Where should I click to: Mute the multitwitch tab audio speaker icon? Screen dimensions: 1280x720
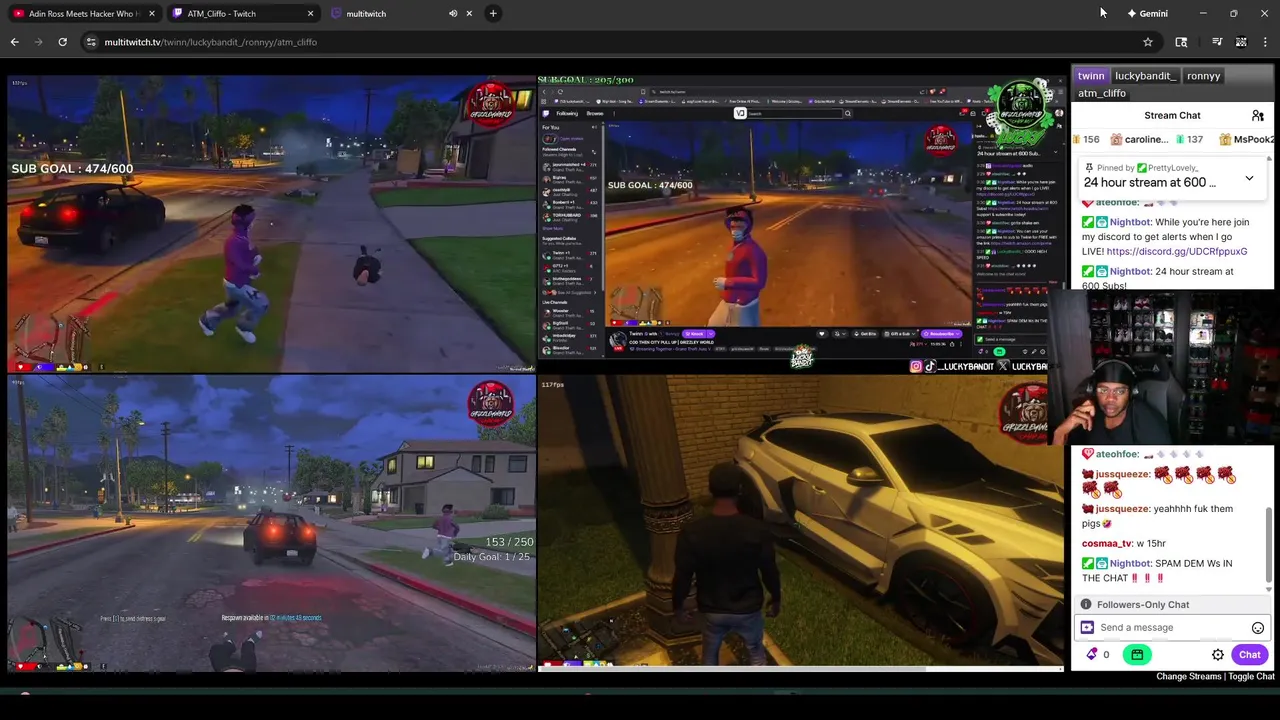[453, 14]
